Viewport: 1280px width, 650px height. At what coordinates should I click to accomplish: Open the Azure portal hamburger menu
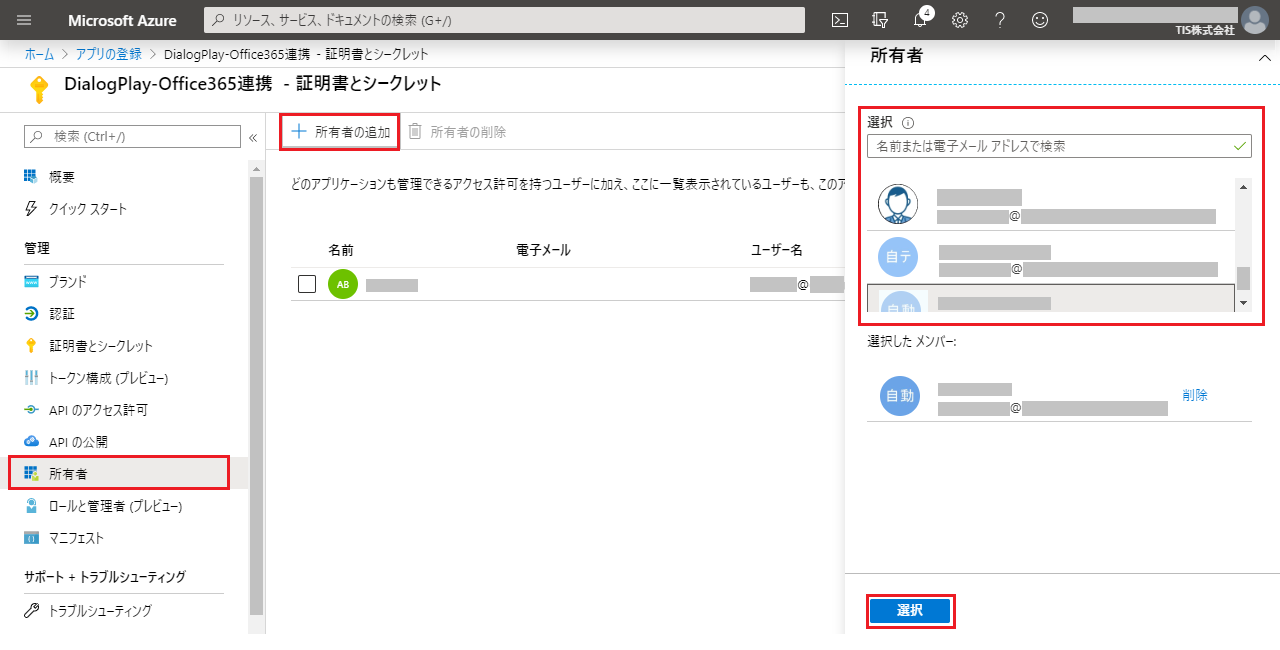tap(24, 20)
